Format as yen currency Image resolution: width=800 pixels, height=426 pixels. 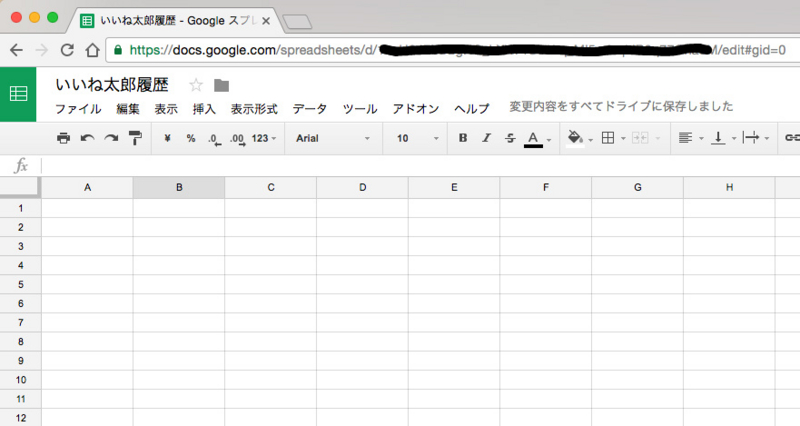[x=167, y=138]
